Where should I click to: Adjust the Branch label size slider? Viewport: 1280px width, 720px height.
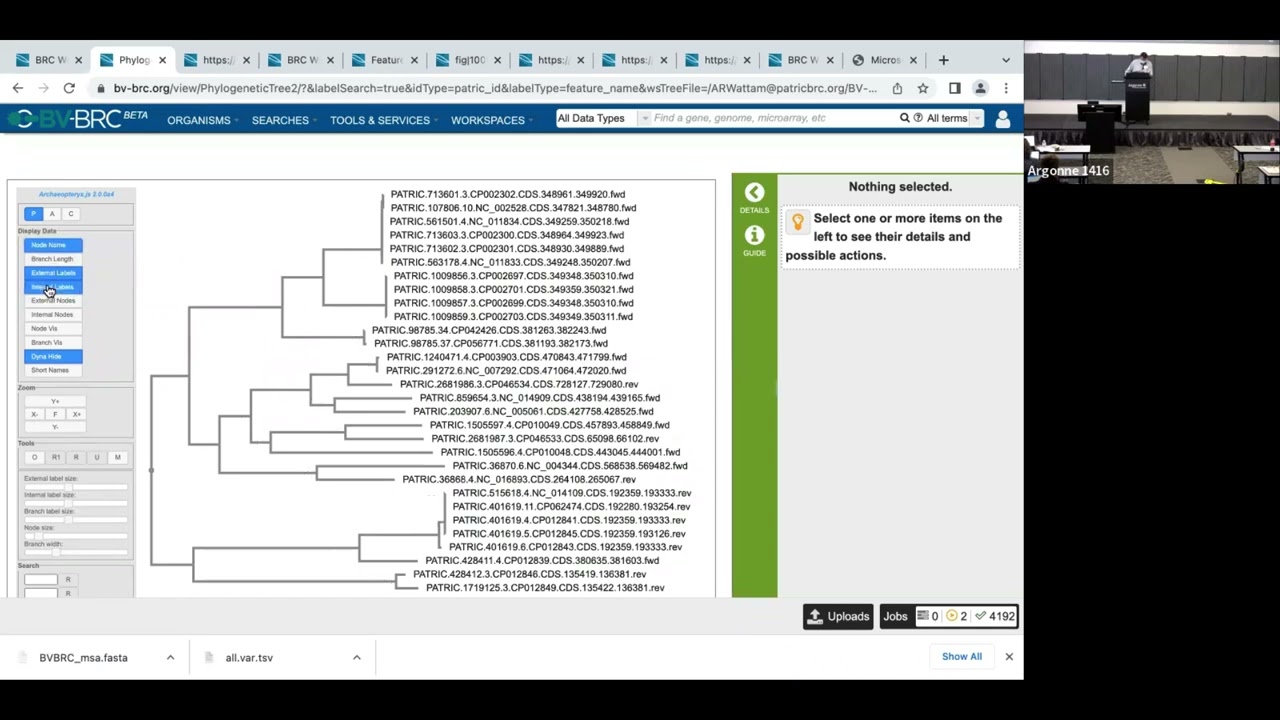tap(76, 520)
